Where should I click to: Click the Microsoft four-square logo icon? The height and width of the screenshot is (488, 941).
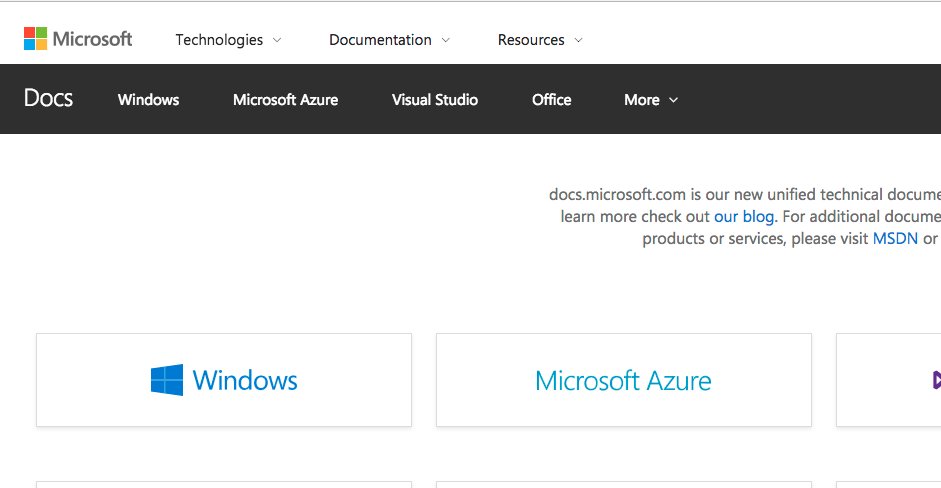point(35,38)
